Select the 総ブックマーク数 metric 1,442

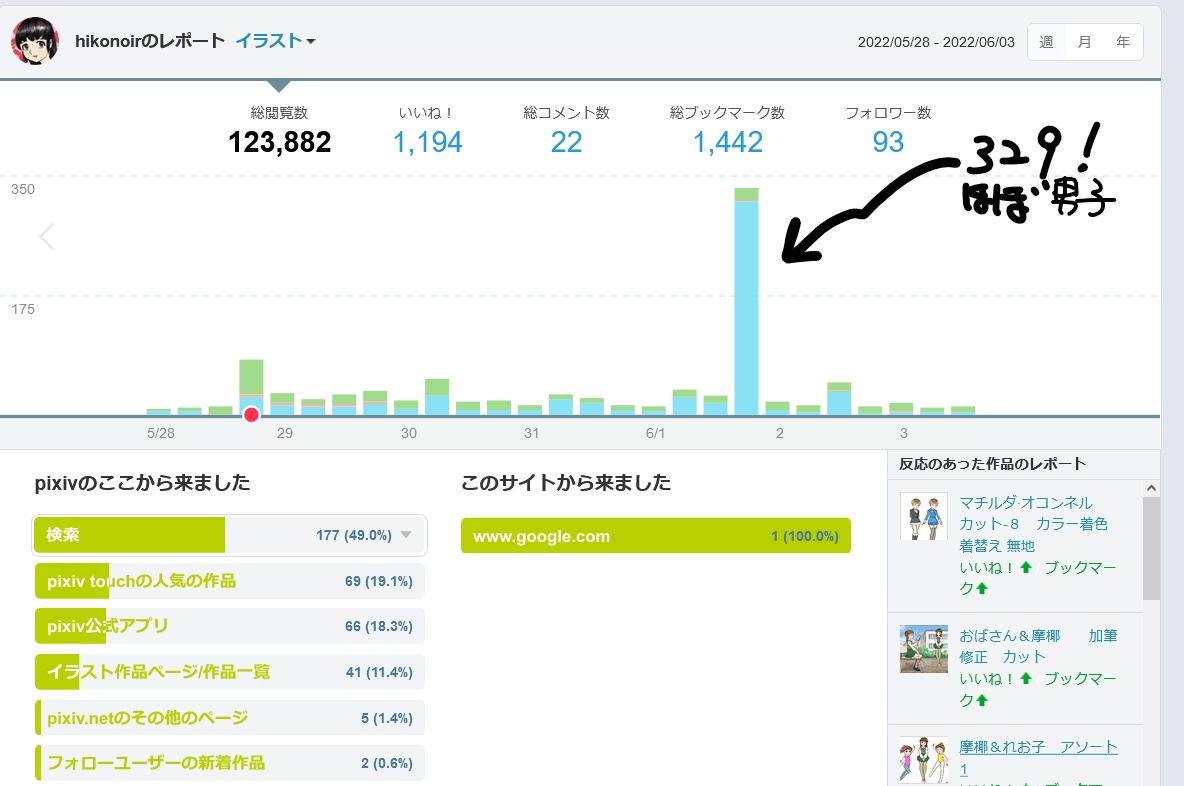pyautogui.click(x=727, y=132)
